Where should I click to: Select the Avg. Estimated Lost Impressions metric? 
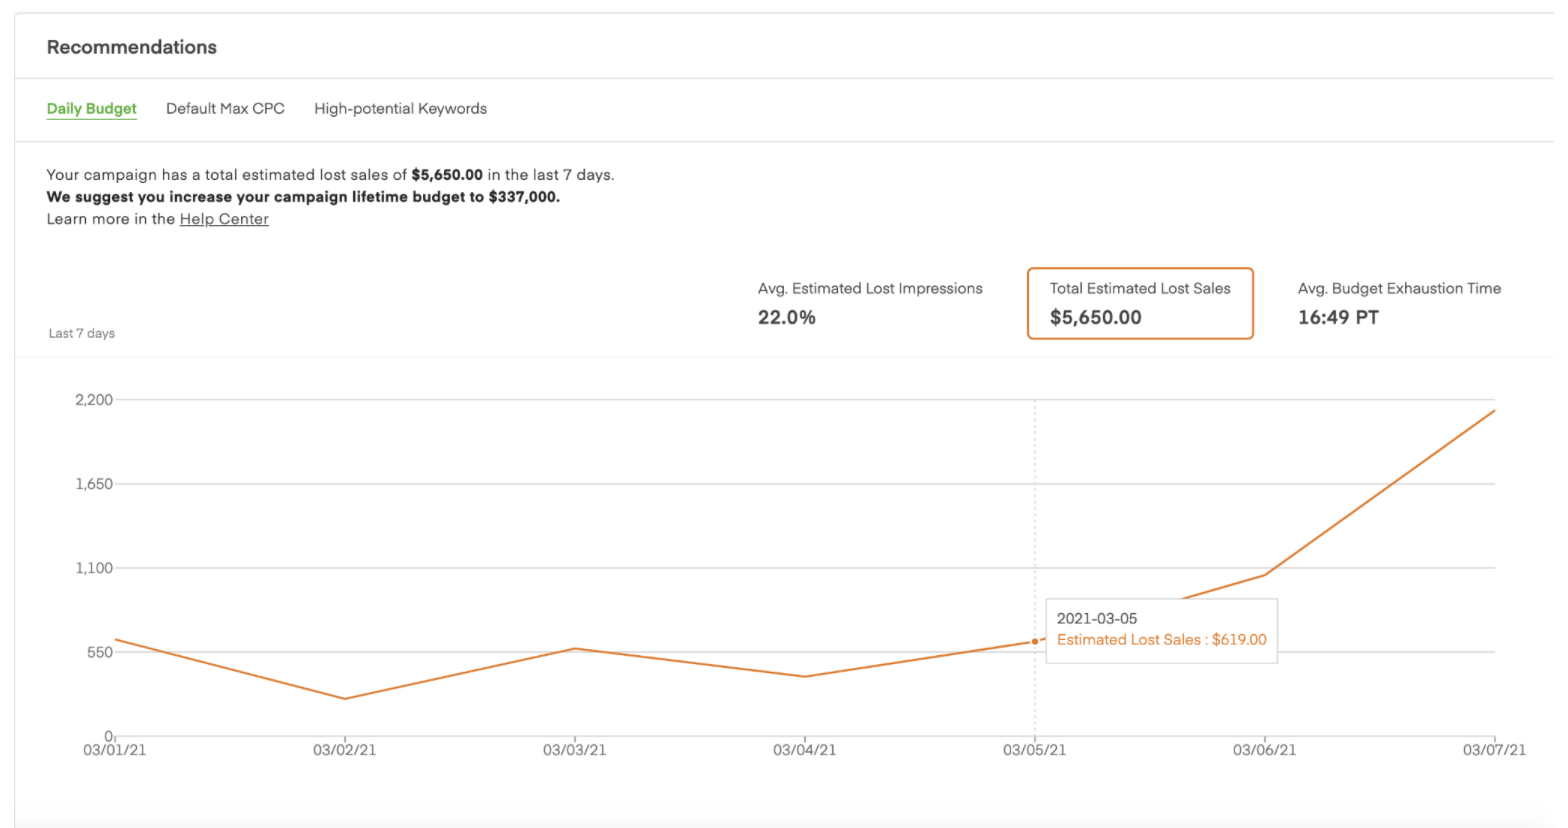[x=869, y=303]
